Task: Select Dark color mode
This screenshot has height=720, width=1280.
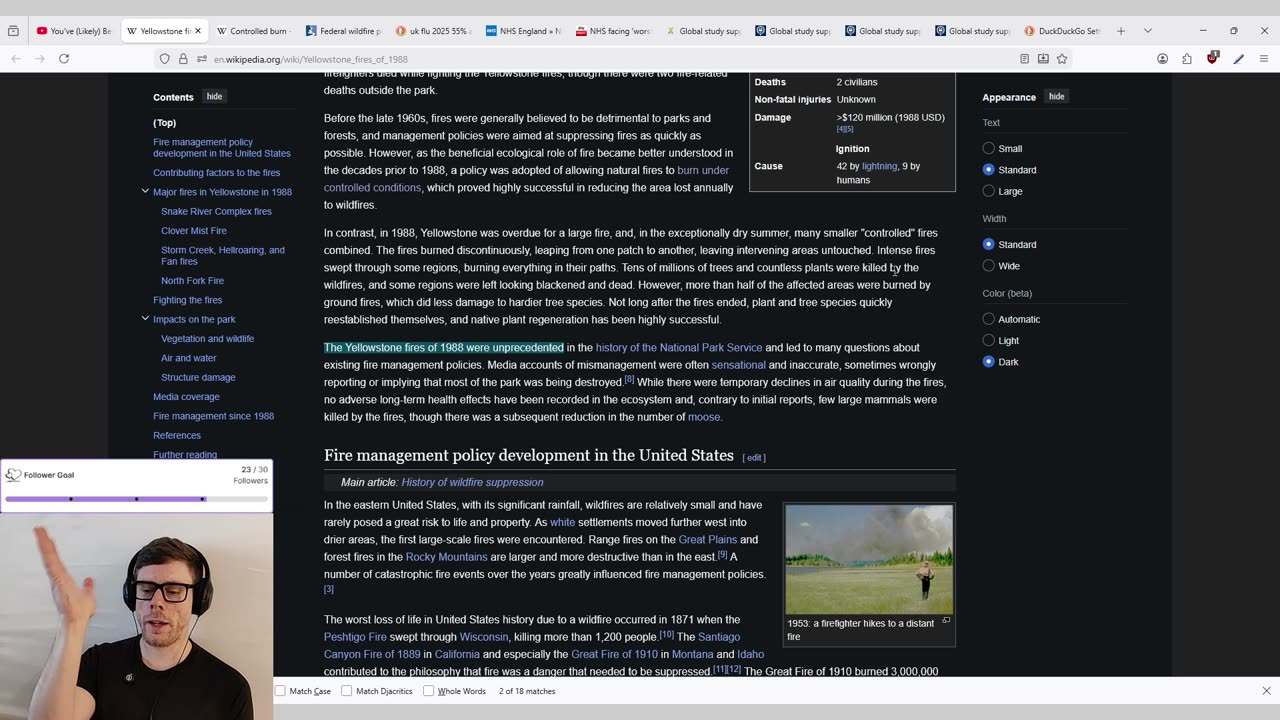Action: click(x=989, y=362)
